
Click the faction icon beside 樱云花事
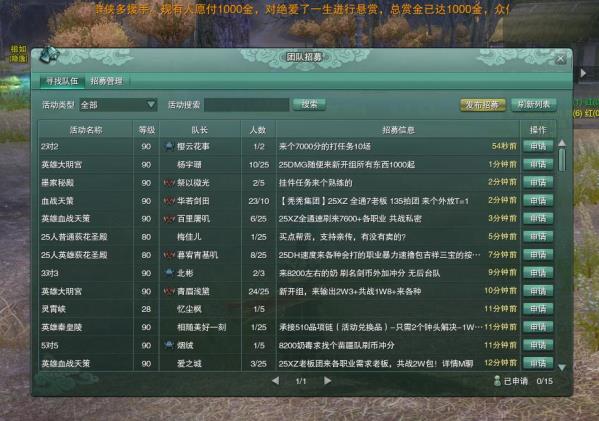tap(168, 146)
